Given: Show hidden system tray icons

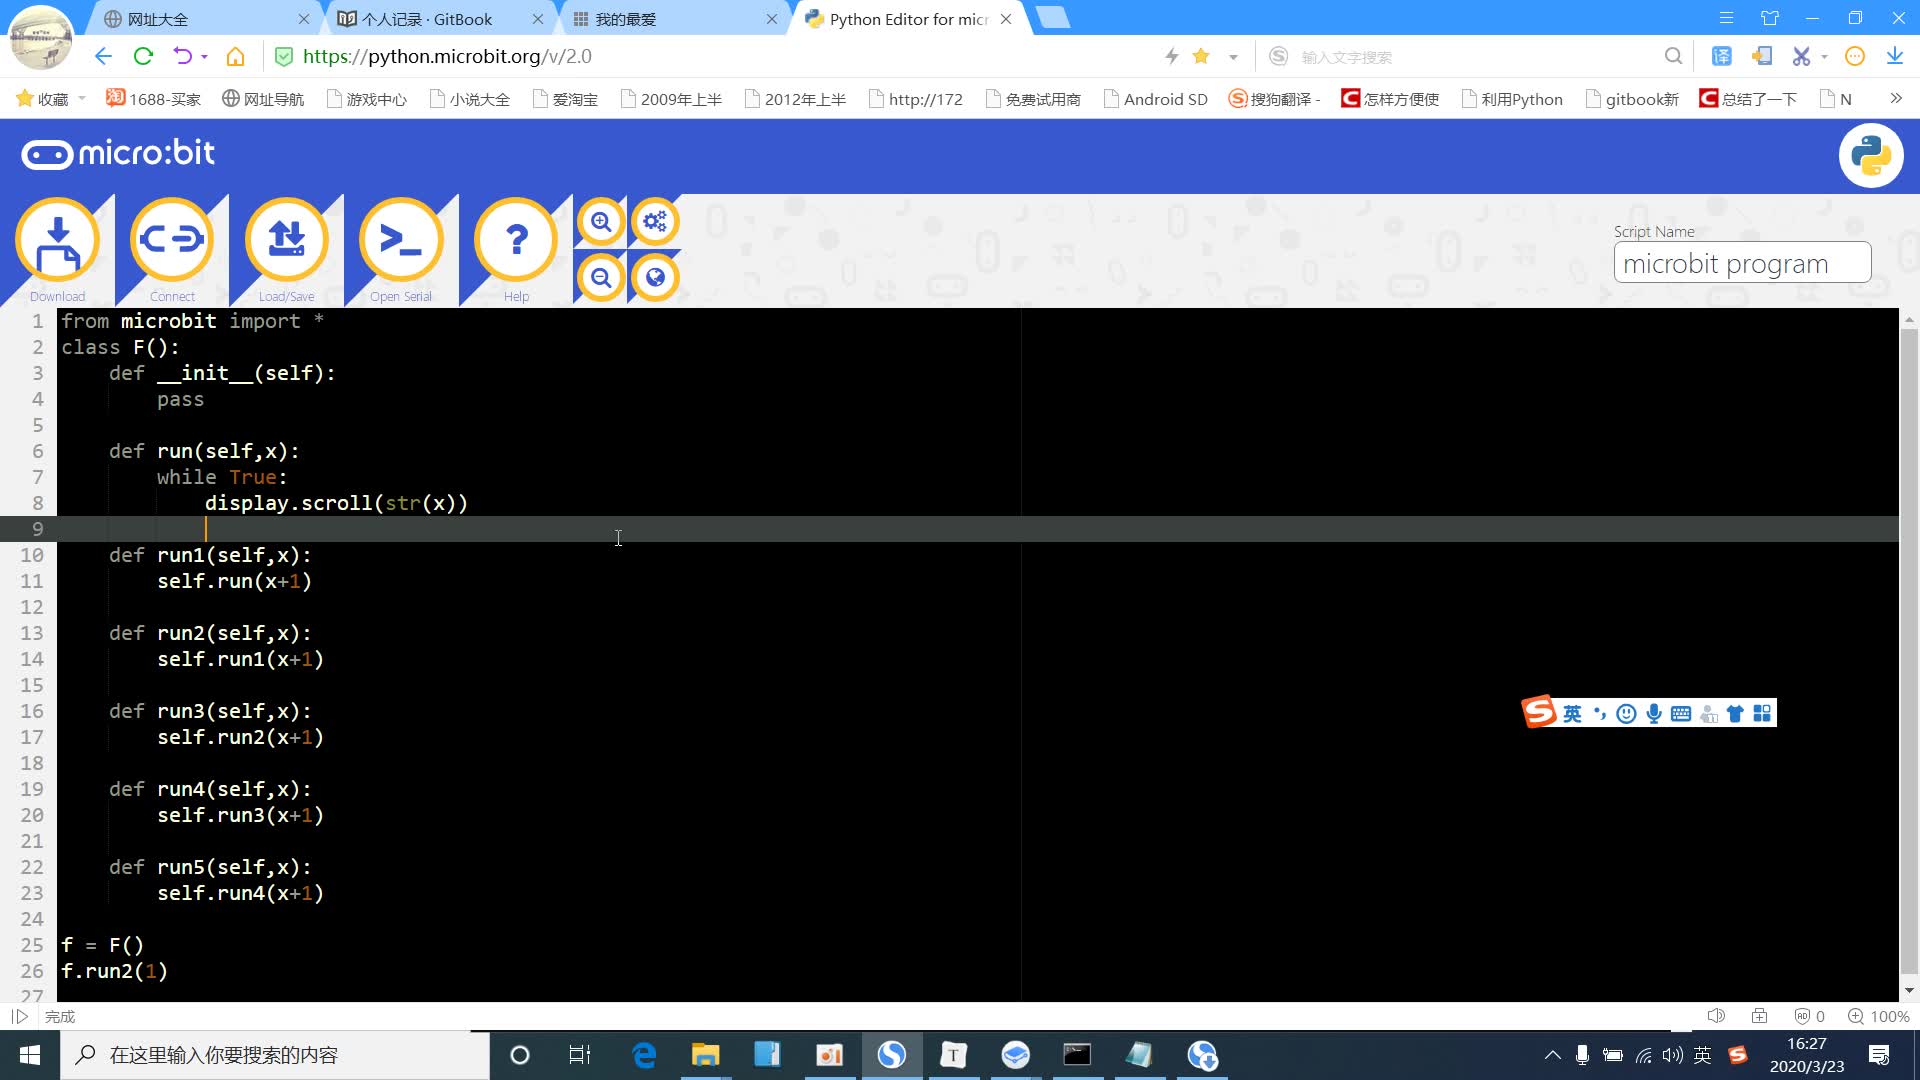Looking at the screenshot, I should 1552,1055.
